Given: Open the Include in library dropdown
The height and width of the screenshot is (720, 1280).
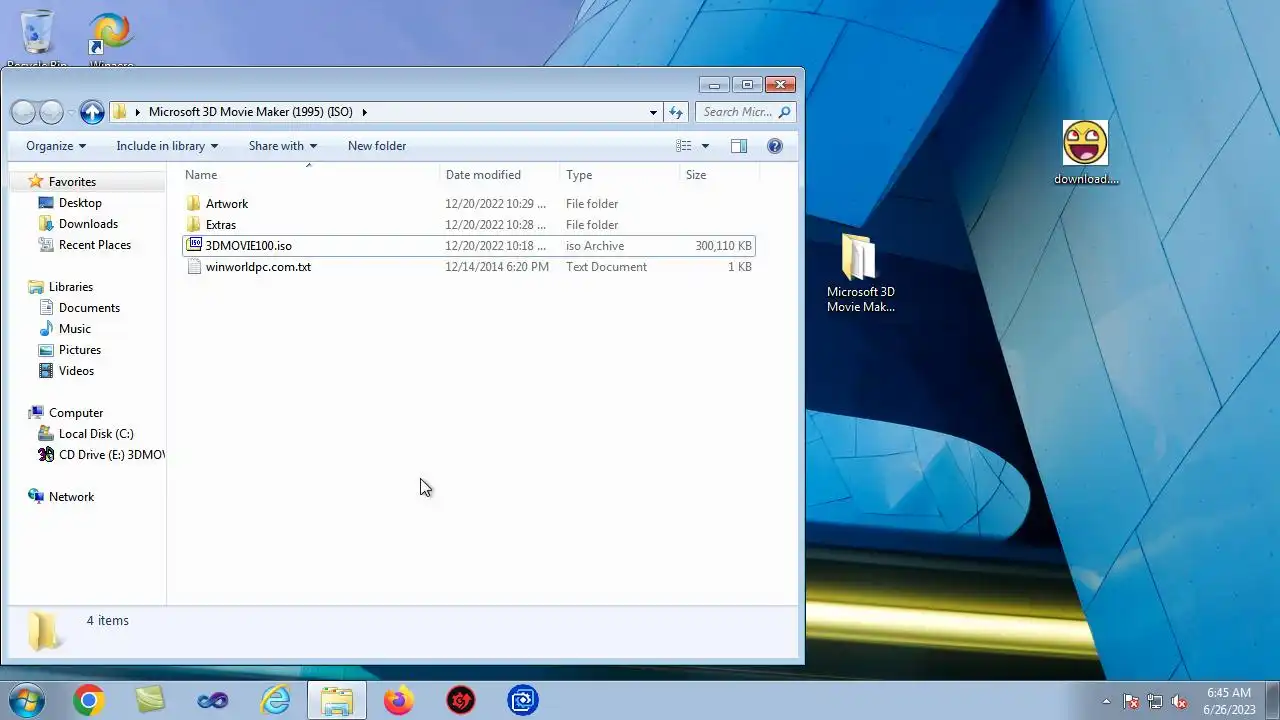Looking at the screenshot, I should [167, 146].
